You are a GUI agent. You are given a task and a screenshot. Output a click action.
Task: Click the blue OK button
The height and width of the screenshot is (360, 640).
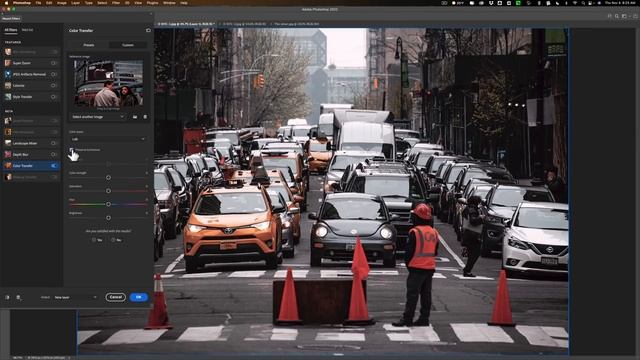coord(138,297)
